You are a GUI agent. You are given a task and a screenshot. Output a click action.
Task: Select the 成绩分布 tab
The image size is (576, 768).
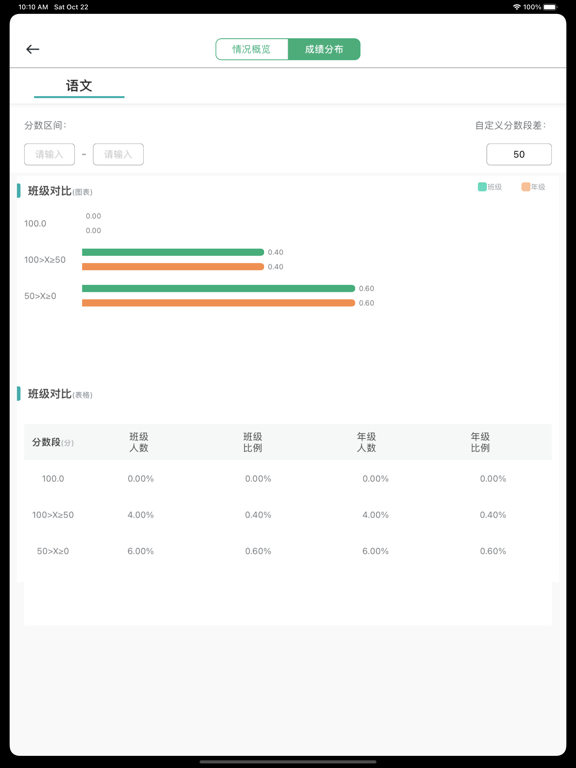(324, 49)
